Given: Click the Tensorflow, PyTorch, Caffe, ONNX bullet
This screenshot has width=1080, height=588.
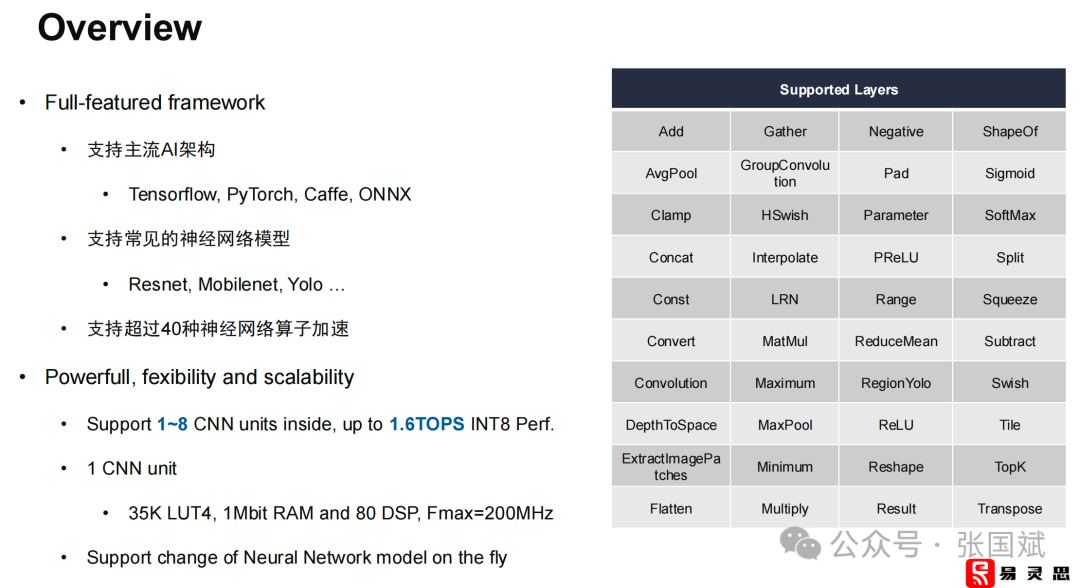Looking at the screenshot, I should [x=270, y=194].
